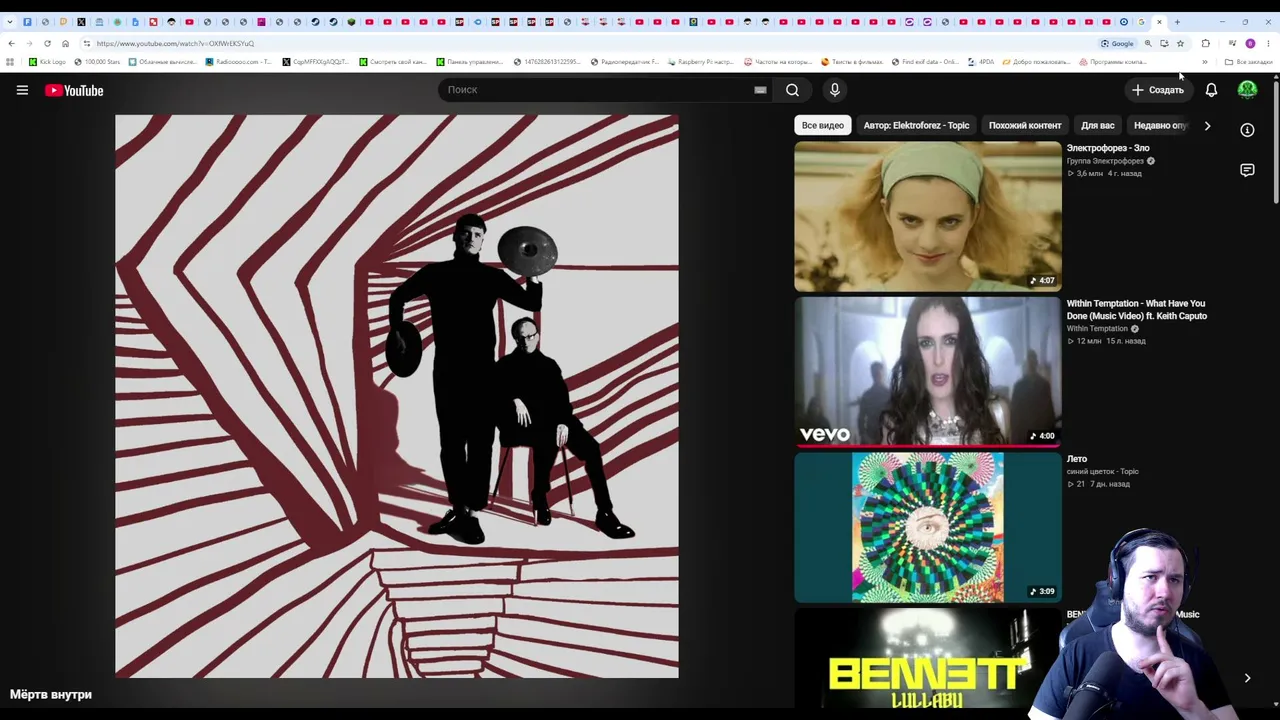
Task: Open the 'Электрофорез - Зло' video title
Action: [x=1107, y=148]
